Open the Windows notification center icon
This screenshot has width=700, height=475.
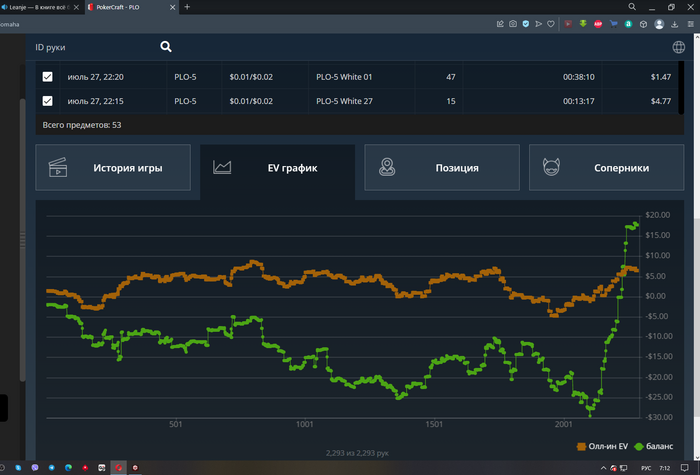685,468
